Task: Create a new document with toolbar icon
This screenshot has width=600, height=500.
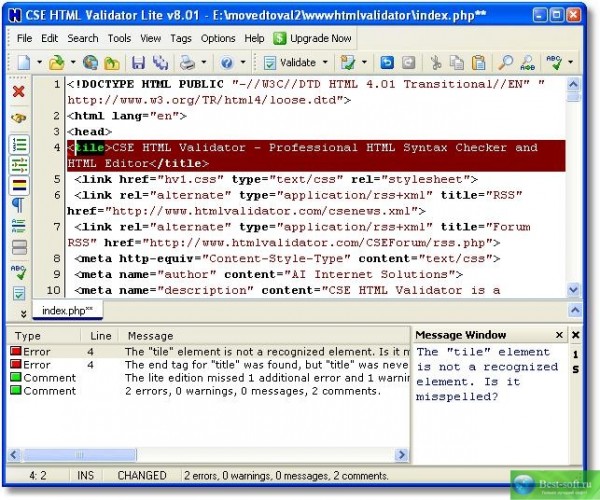Action: [24, 62]
